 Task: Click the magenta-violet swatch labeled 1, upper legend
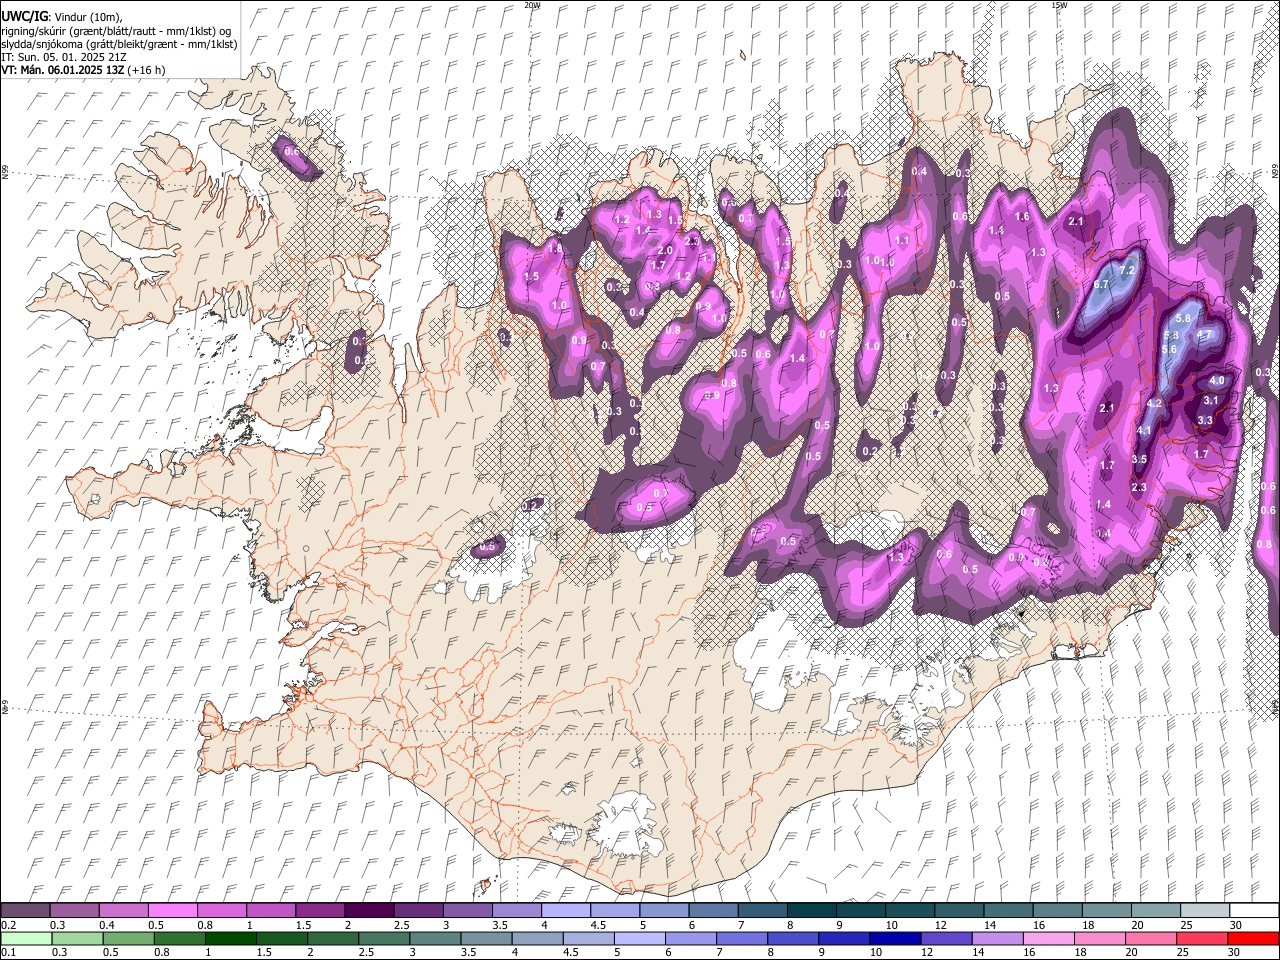(x=271, y=911)
